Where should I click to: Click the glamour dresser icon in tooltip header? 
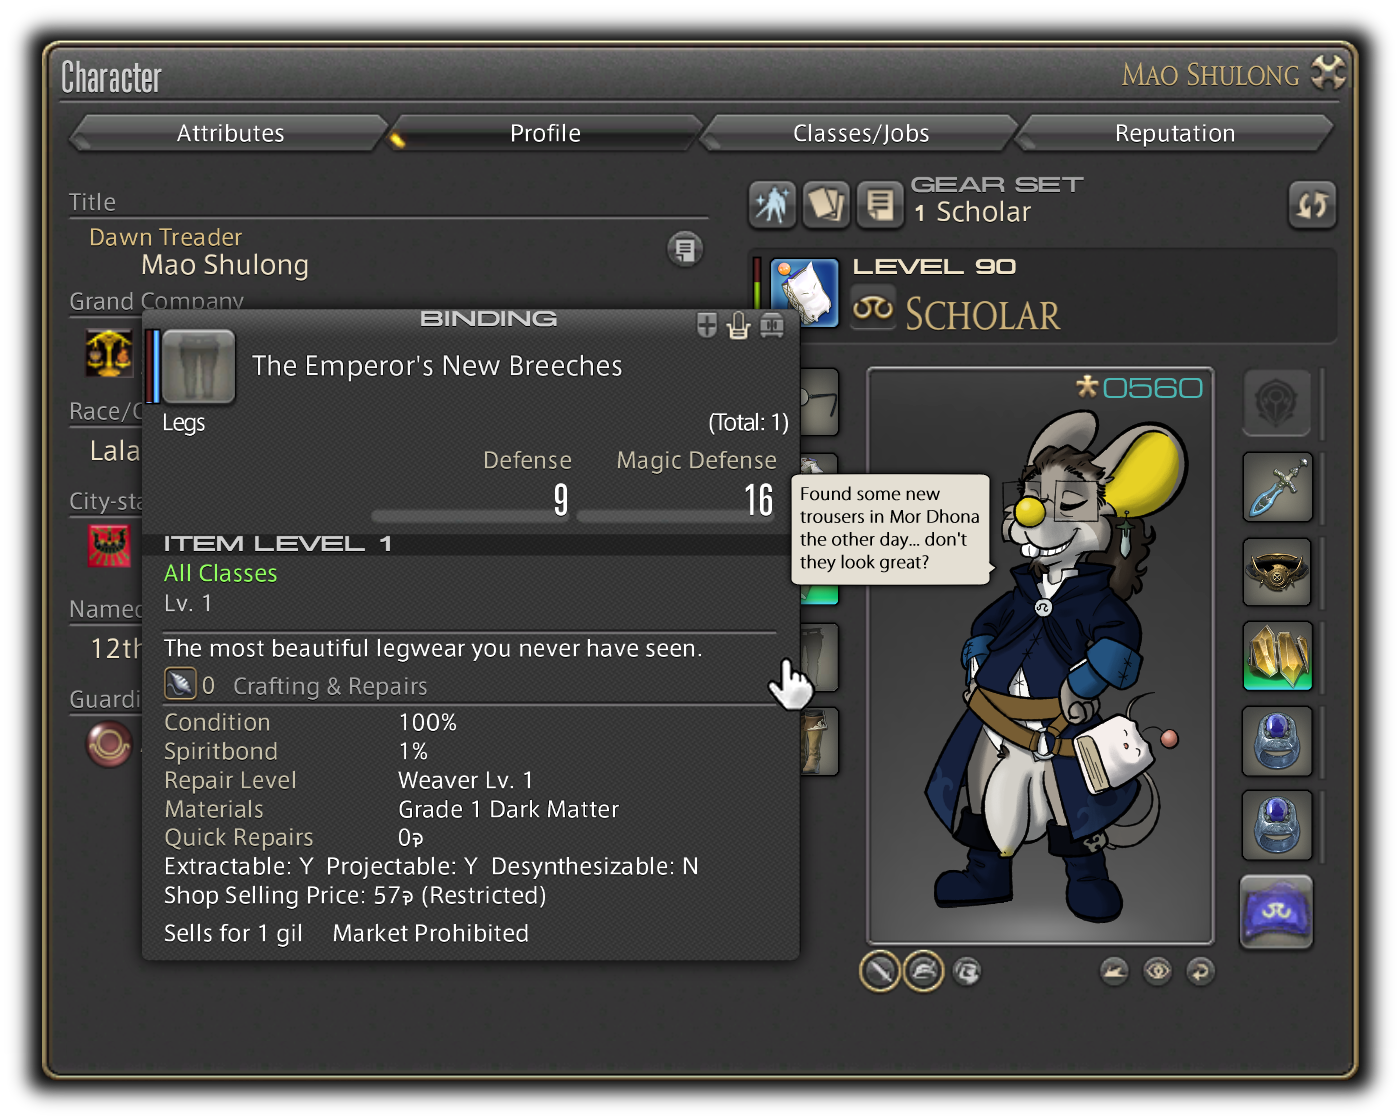(x=739, y=325)
